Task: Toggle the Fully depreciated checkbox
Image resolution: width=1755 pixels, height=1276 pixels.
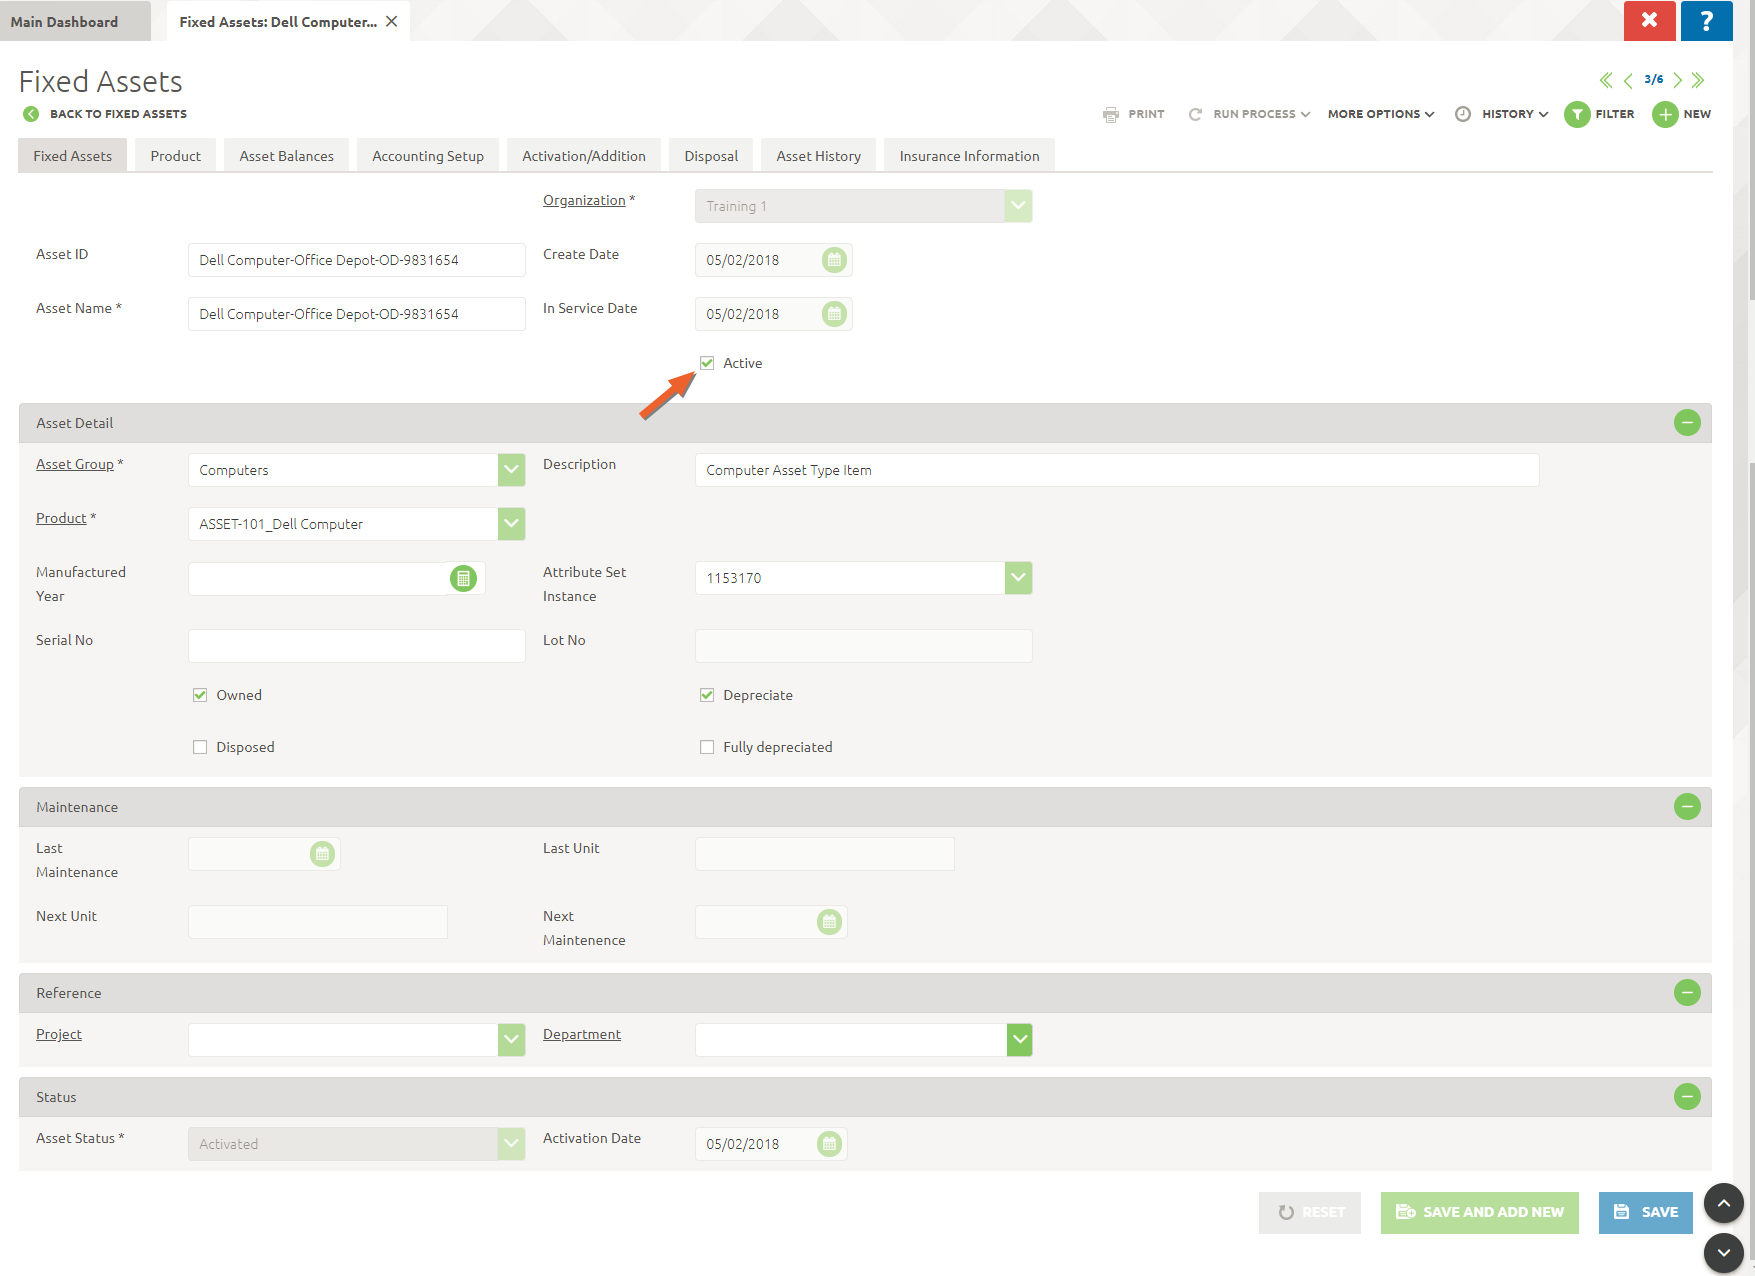Action: (x=707, y=747)
